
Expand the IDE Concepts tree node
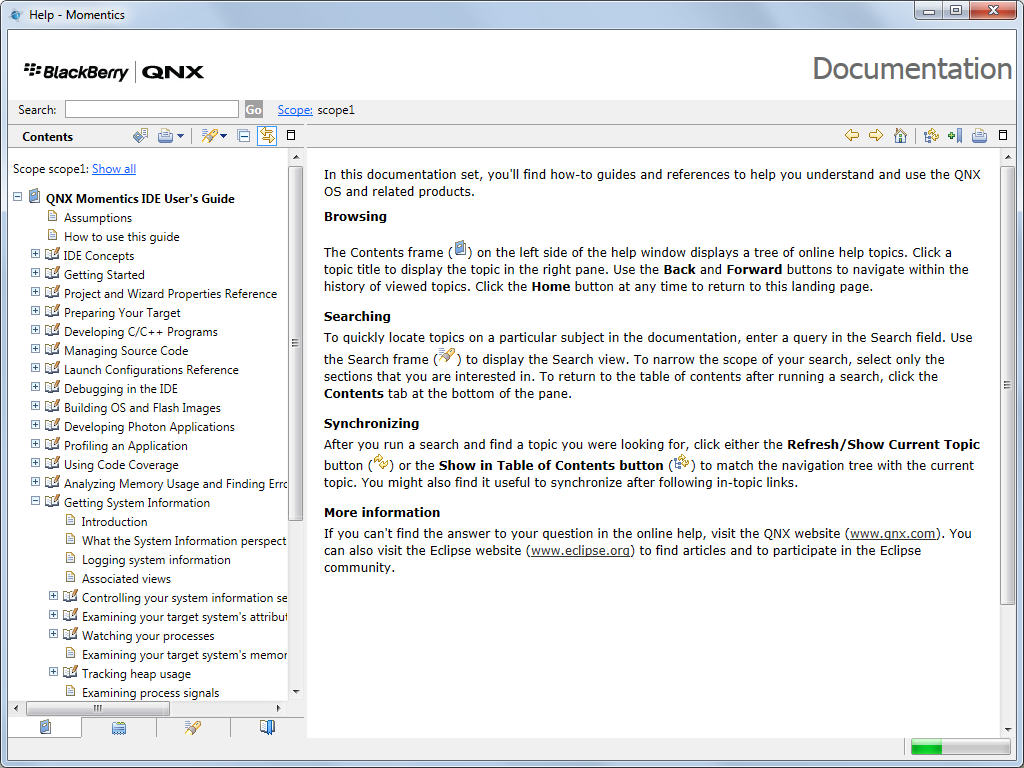pos(36,255)
